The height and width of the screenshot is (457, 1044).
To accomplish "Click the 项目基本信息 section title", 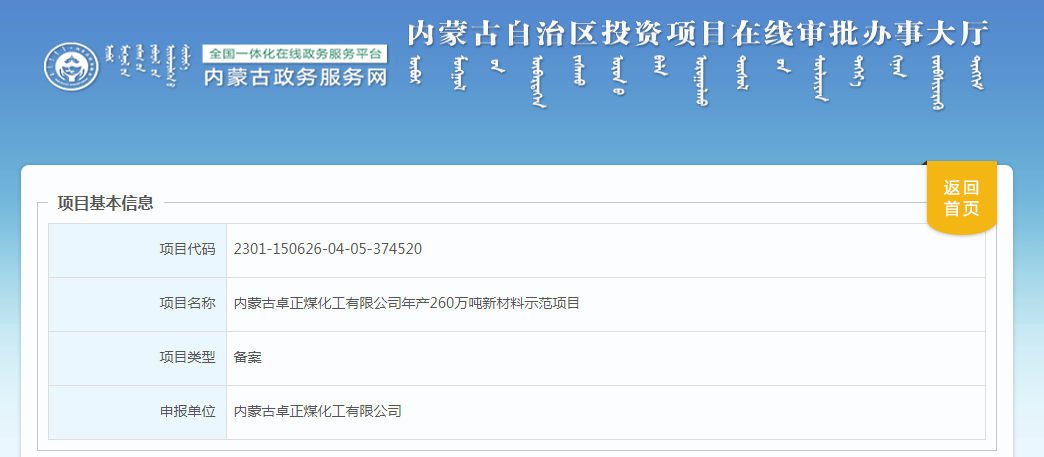I will coord(106,203).
